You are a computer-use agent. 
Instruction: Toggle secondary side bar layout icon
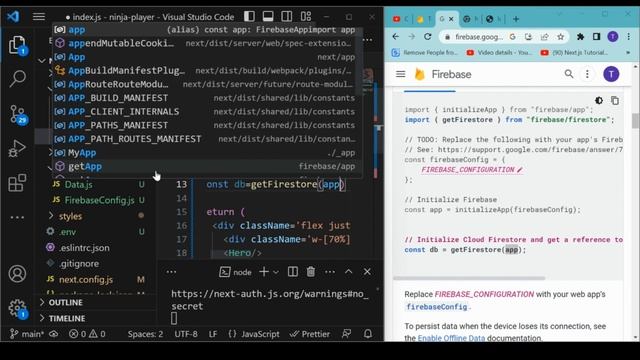tap(287, 16)
